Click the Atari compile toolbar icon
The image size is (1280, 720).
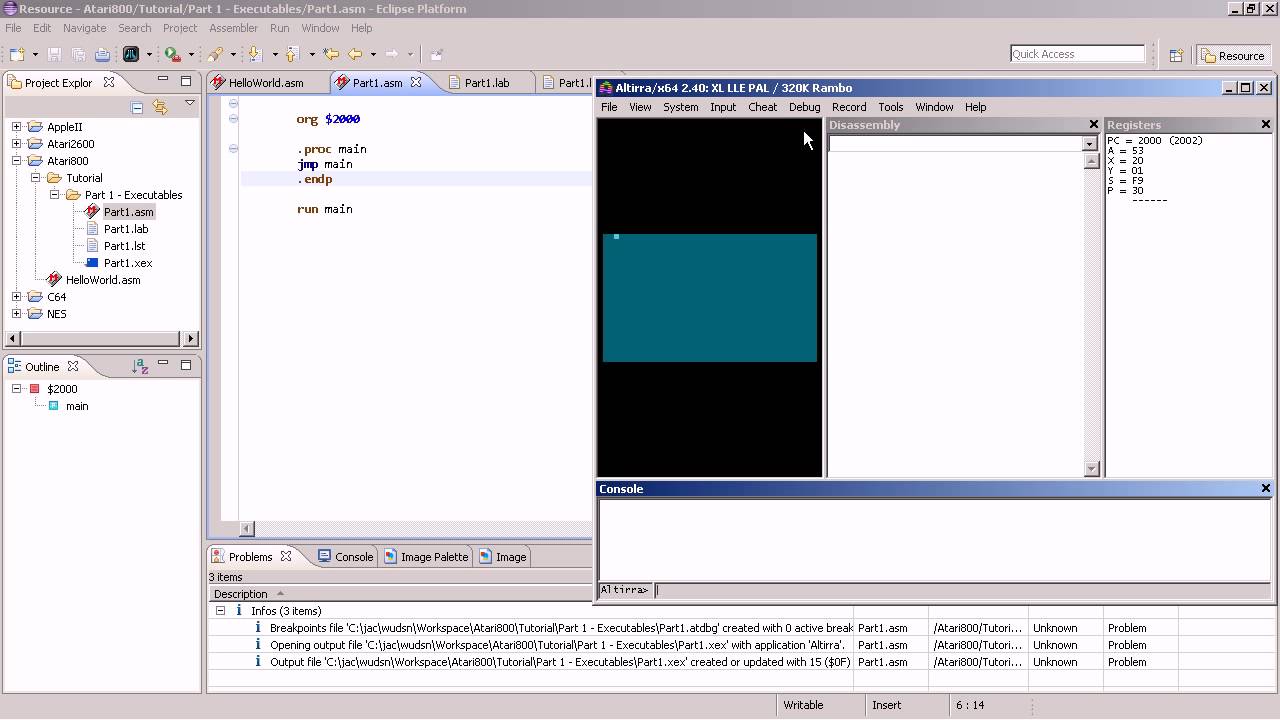click(131, 54)
